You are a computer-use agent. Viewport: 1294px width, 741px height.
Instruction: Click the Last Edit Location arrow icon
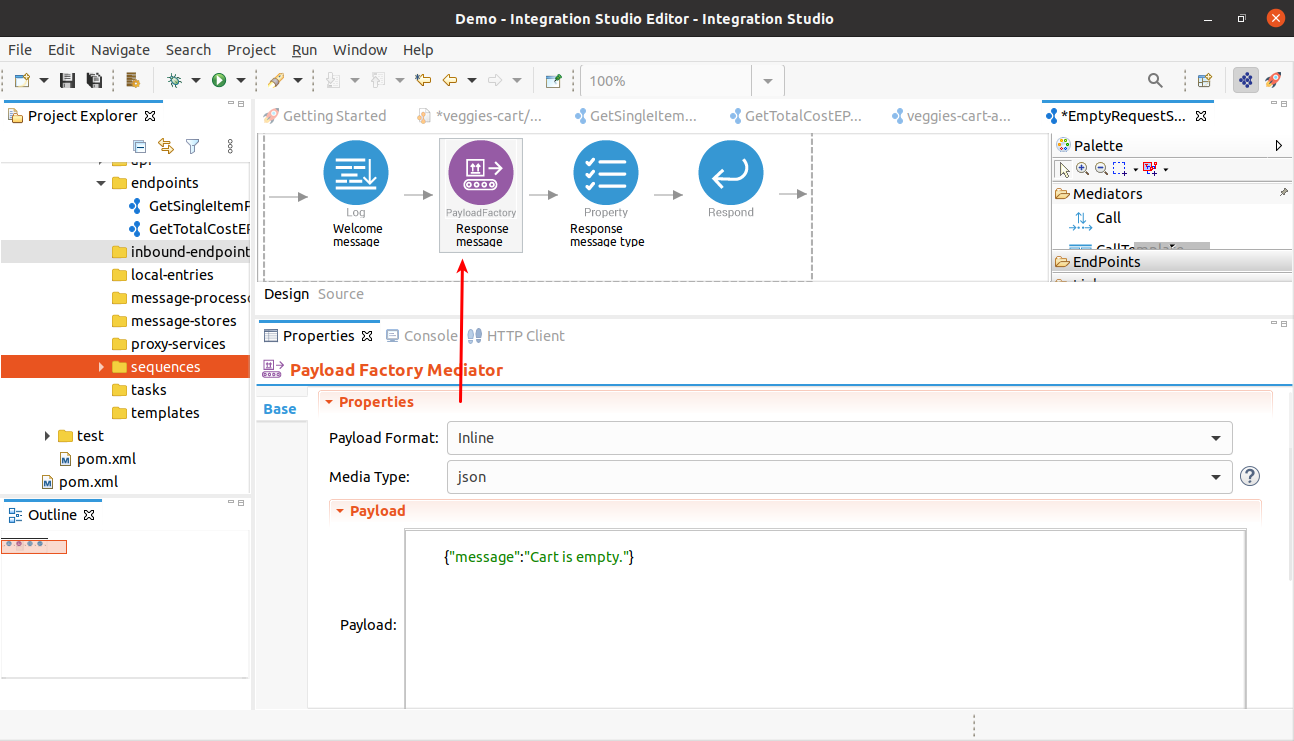[423, 81]
